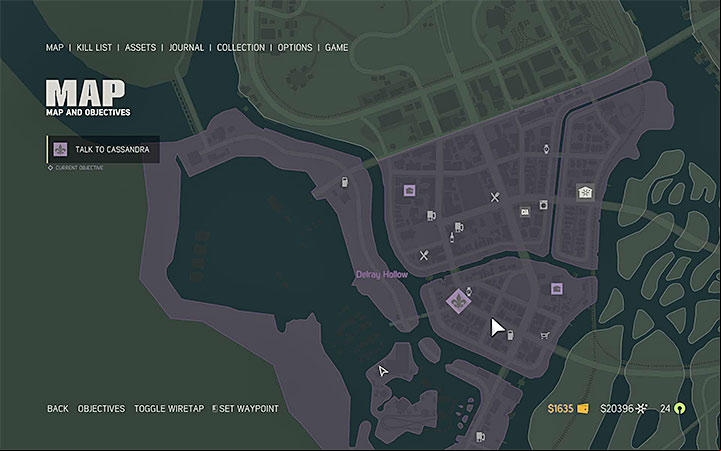Viewport: 721px width, 451px height.
Task: Click the beer mug icon at the bottom map edge
Action: click(480, 436)
